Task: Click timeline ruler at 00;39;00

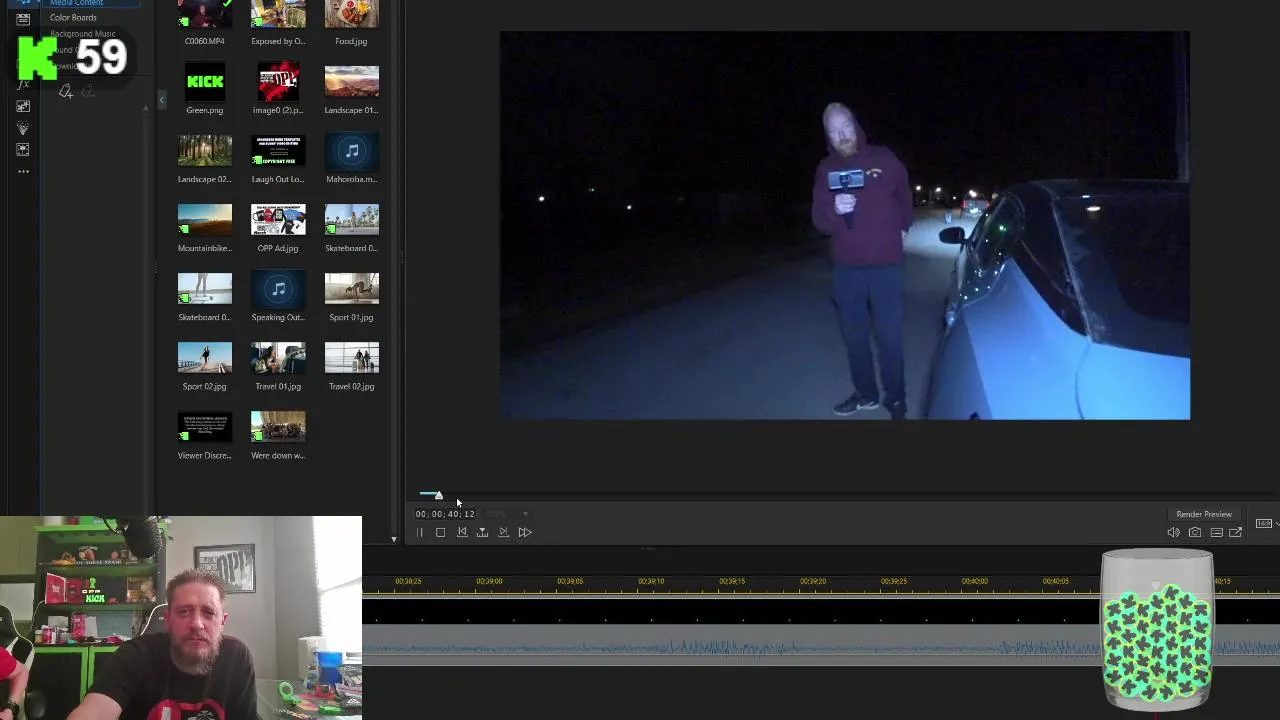Action: (x=489, y=582)
